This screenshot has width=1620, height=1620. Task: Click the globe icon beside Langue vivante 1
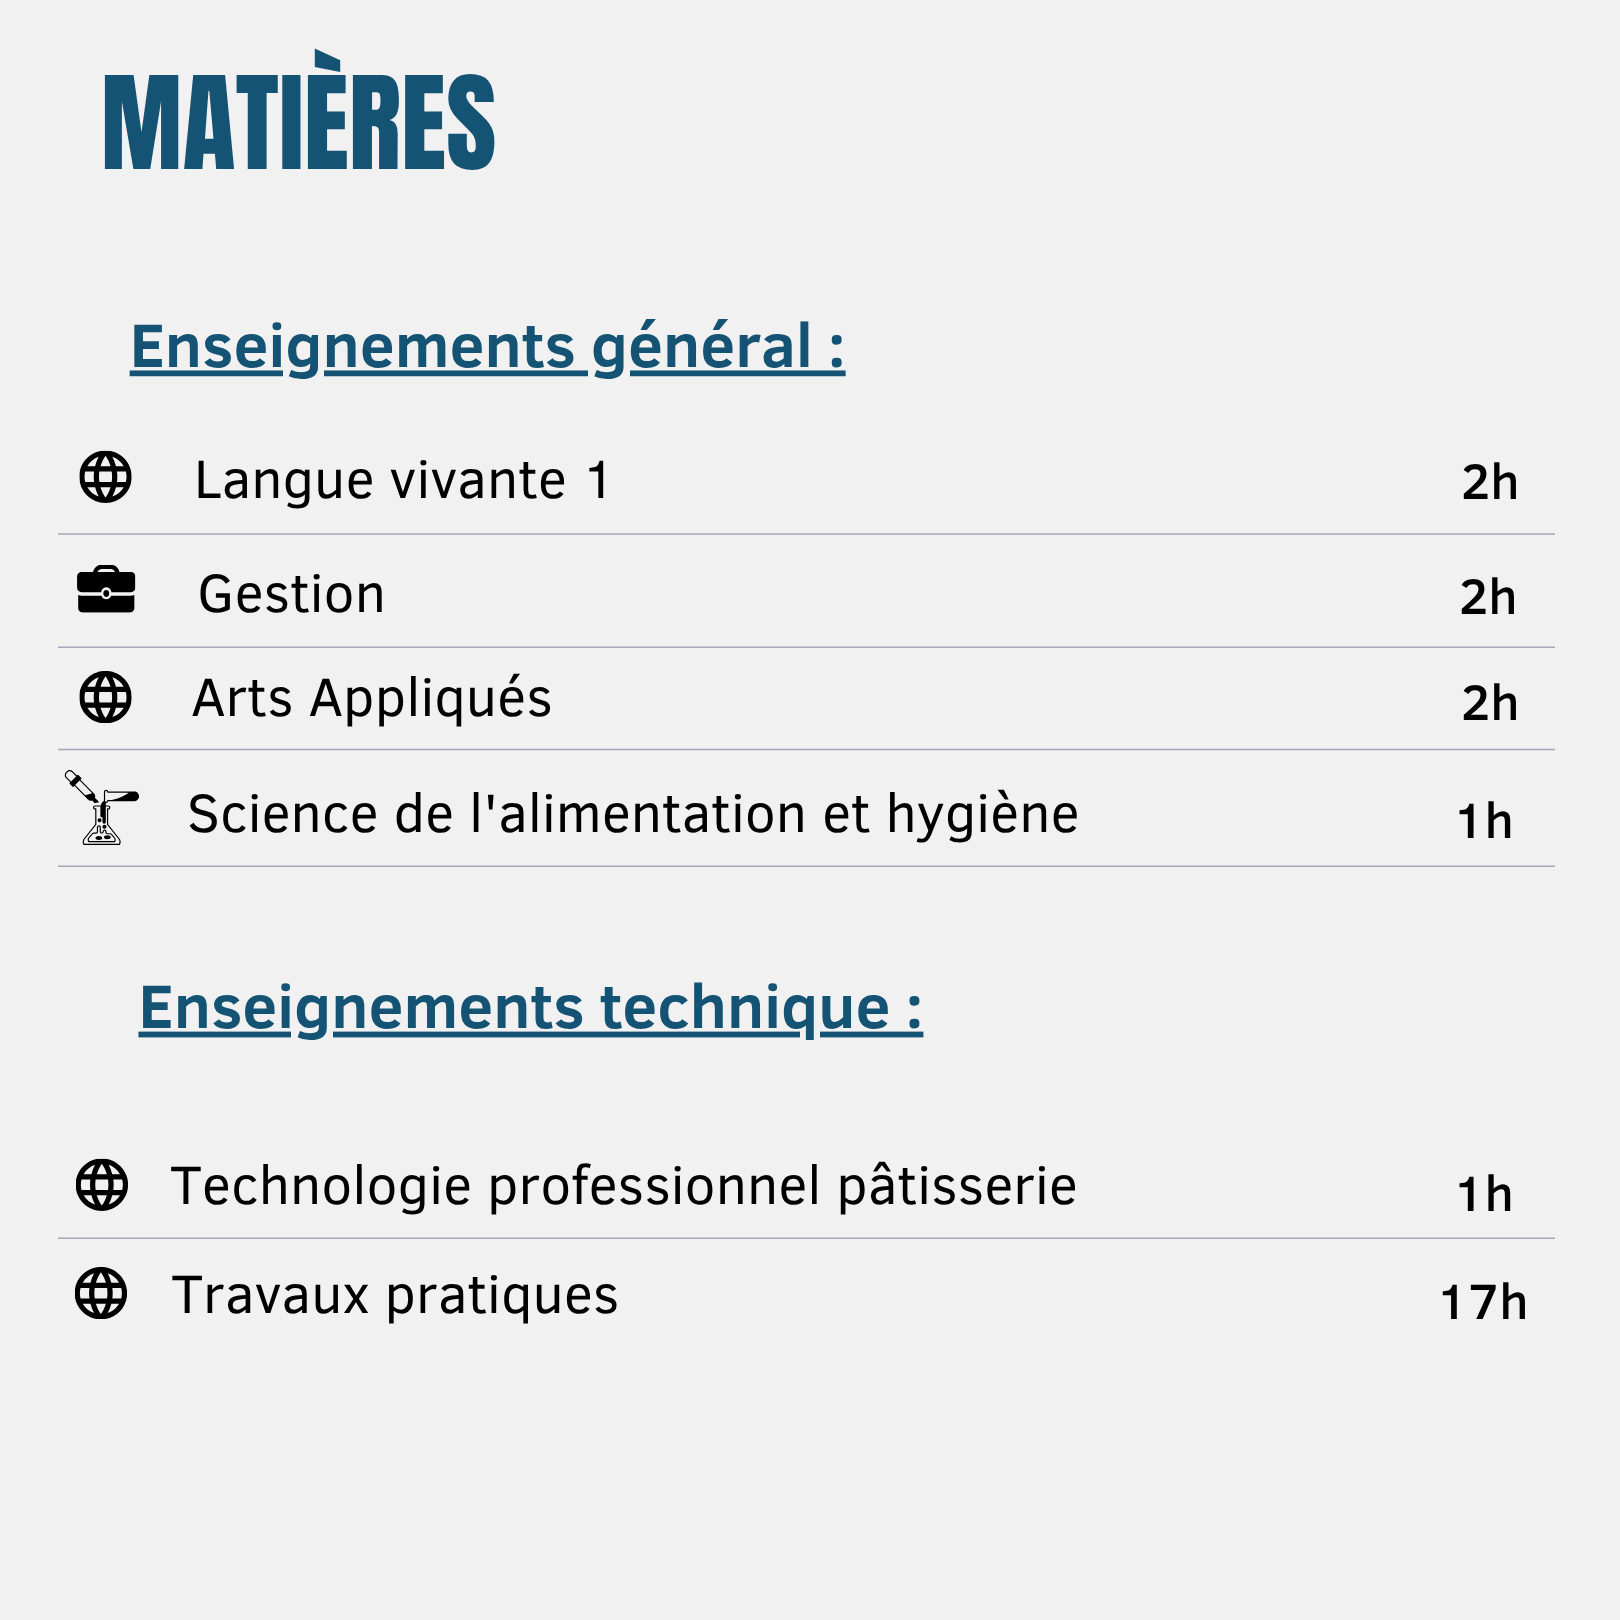105,477
